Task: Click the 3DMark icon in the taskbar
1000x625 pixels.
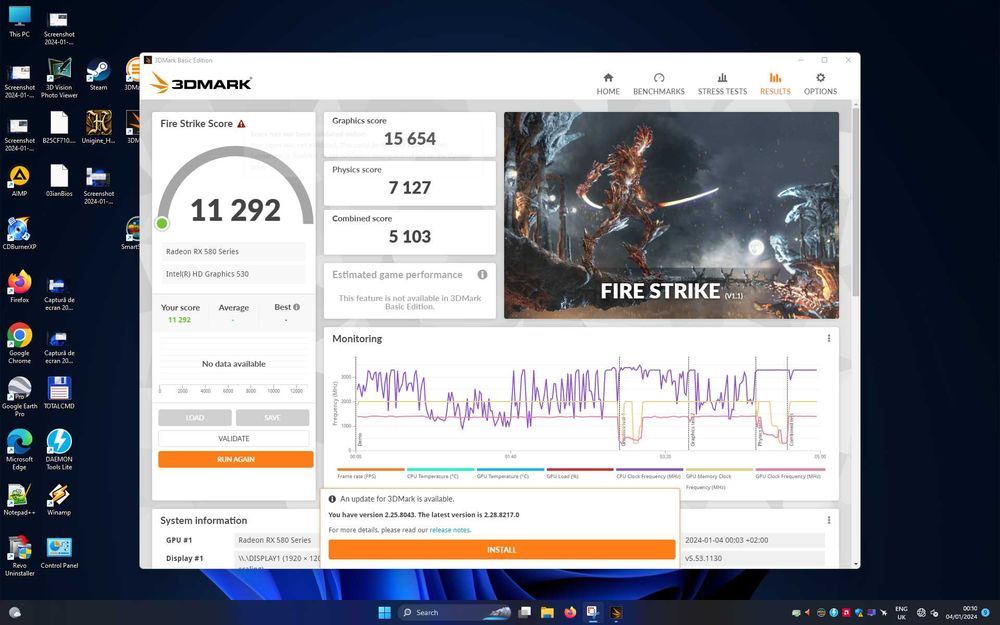Action: [615, 612]
